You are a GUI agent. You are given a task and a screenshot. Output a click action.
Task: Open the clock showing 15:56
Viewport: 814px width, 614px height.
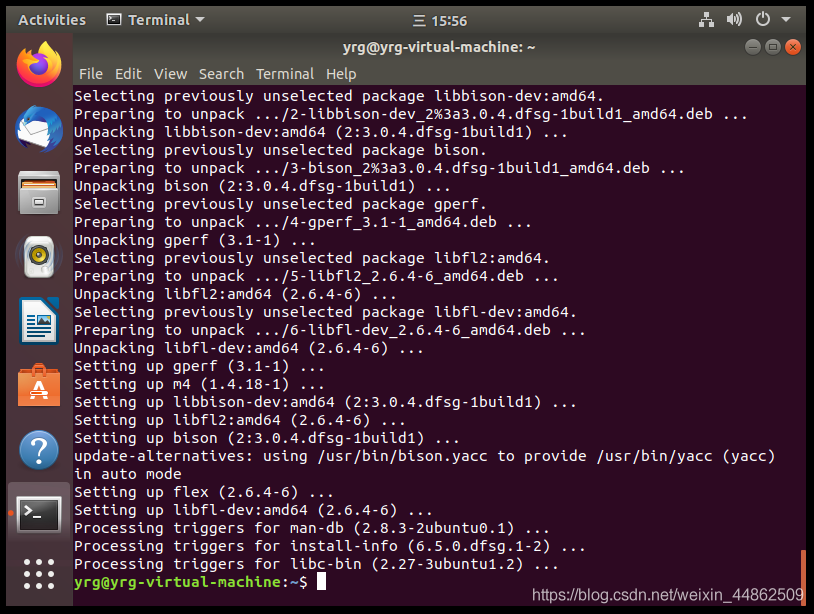pyautogui.click(x=440, y=21)
